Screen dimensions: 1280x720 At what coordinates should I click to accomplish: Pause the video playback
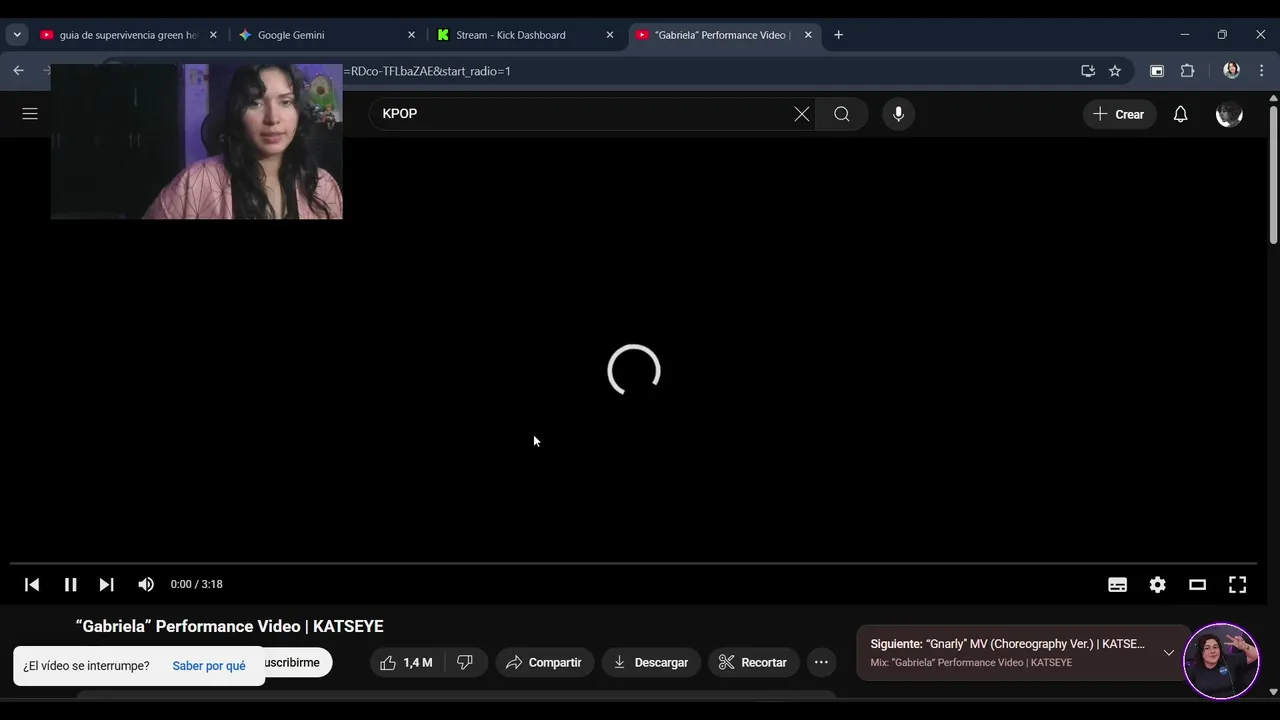[70, 584]
